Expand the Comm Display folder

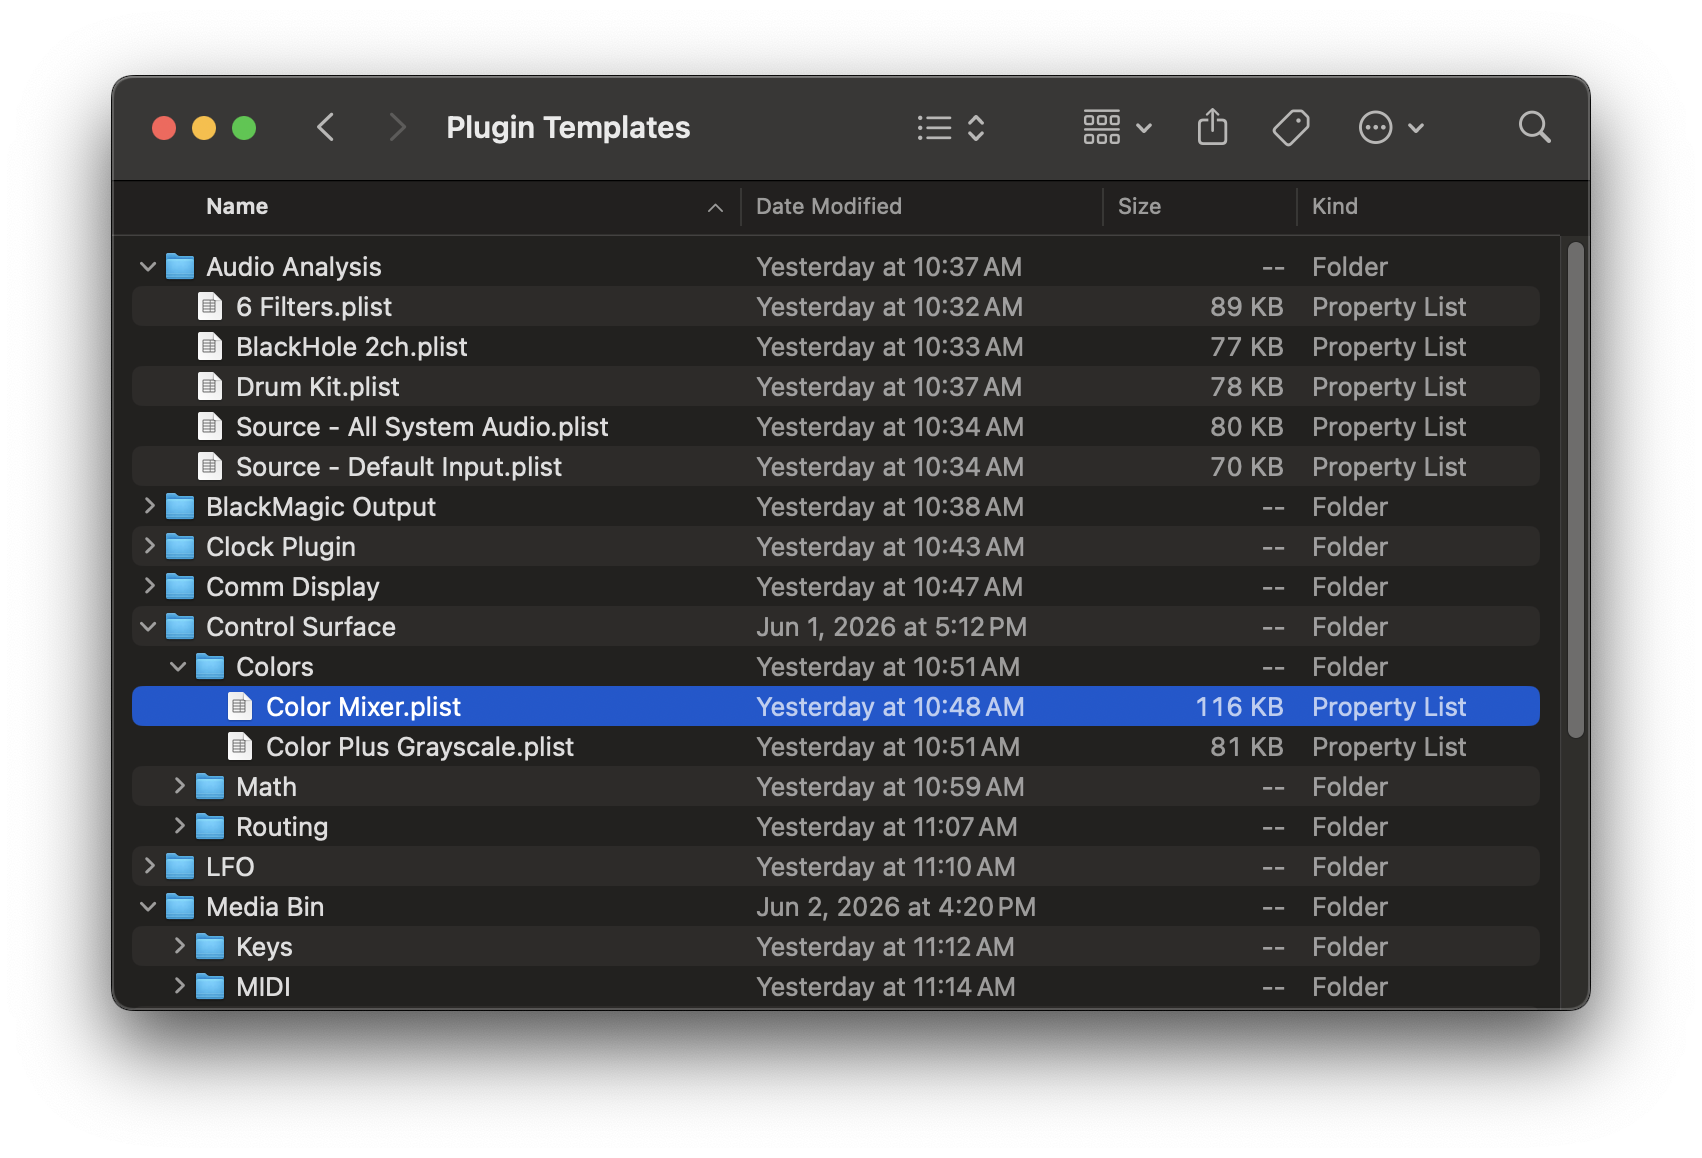(x=148, y=587)
